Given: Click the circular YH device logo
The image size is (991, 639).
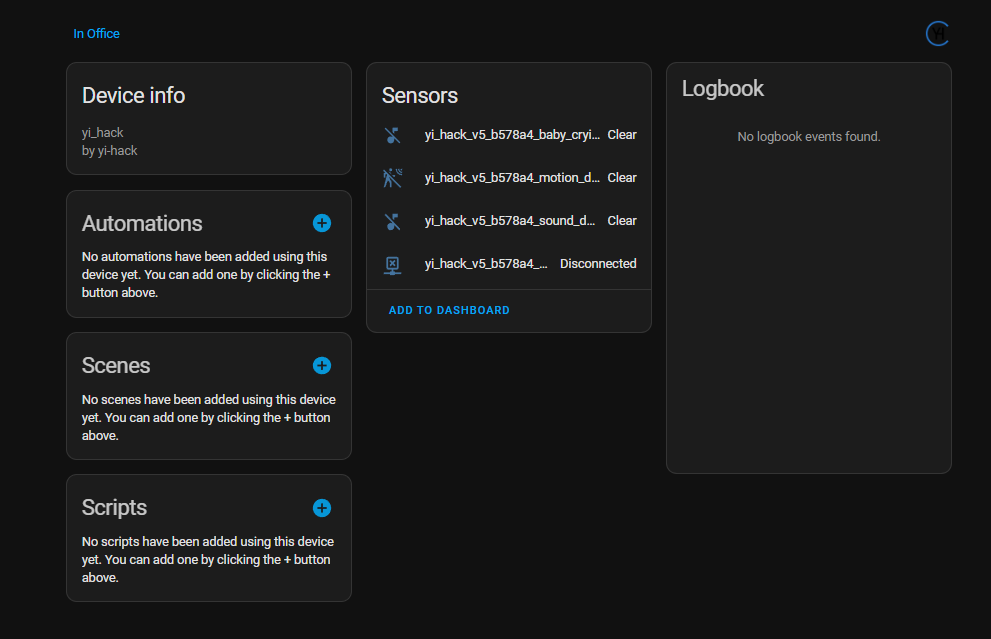Looking at the screenshot, I should (937, 33).
